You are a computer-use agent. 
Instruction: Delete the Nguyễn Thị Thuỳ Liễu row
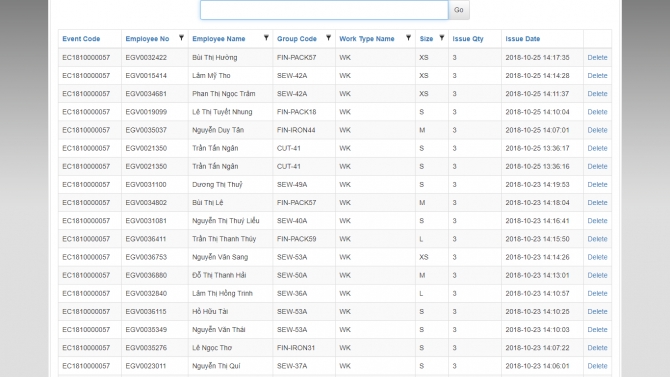pos(597,221)
